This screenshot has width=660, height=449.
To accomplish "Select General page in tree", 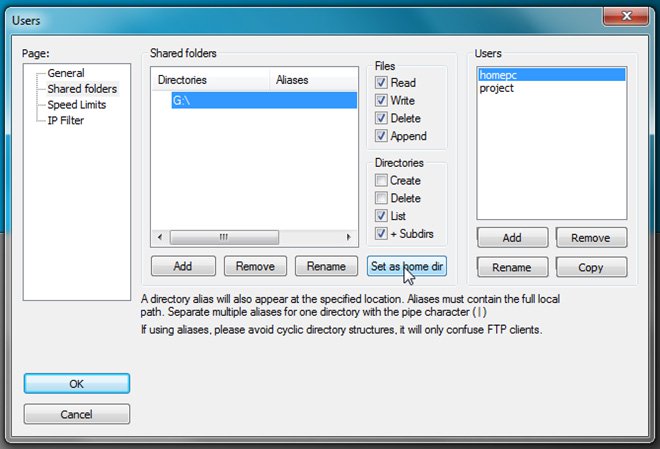I will pos(66,73).
